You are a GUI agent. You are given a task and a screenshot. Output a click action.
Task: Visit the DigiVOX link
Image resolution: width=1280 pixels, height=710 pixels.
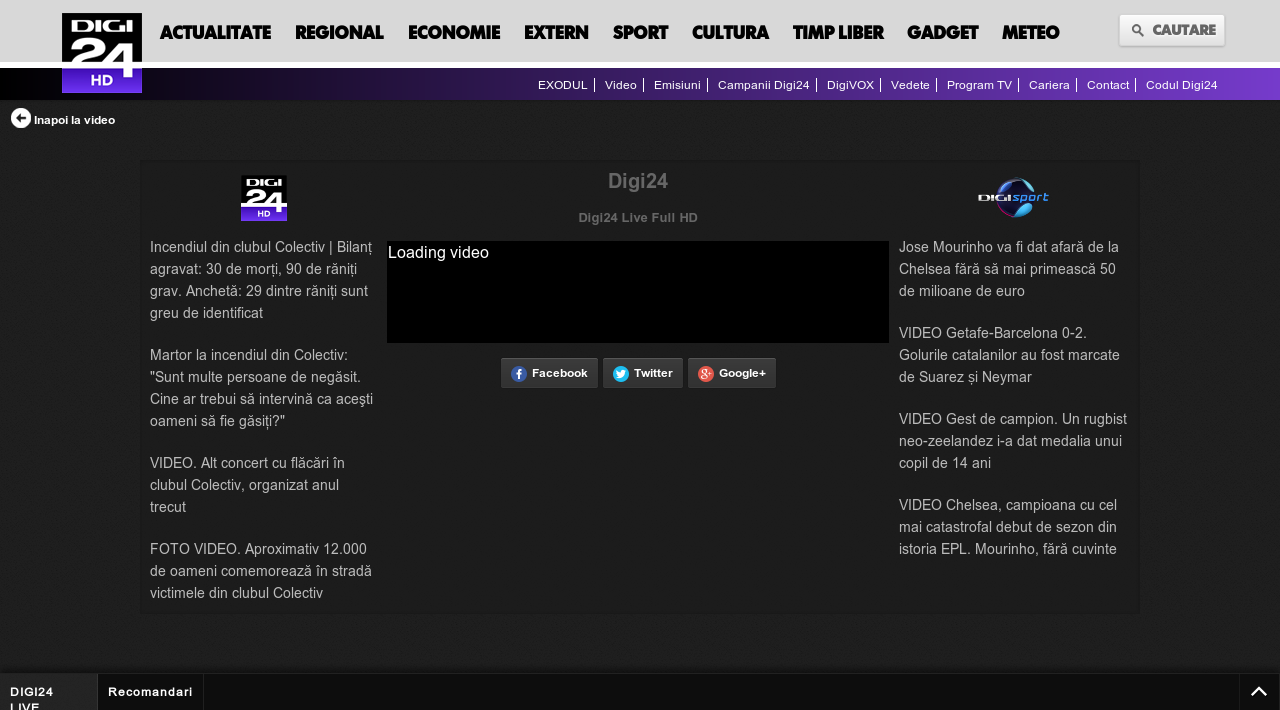pyautogui.click(x=850, y=85)
